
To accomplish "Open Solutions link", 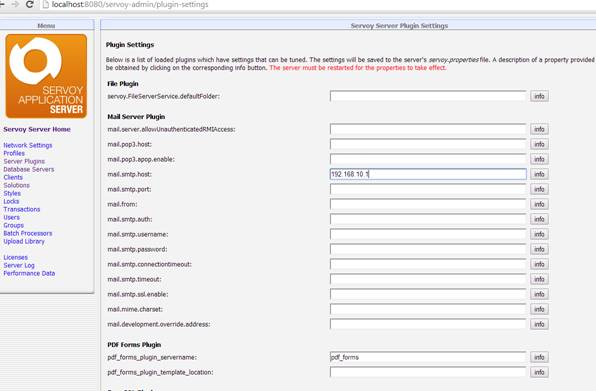I will click(x=16, y=185).
